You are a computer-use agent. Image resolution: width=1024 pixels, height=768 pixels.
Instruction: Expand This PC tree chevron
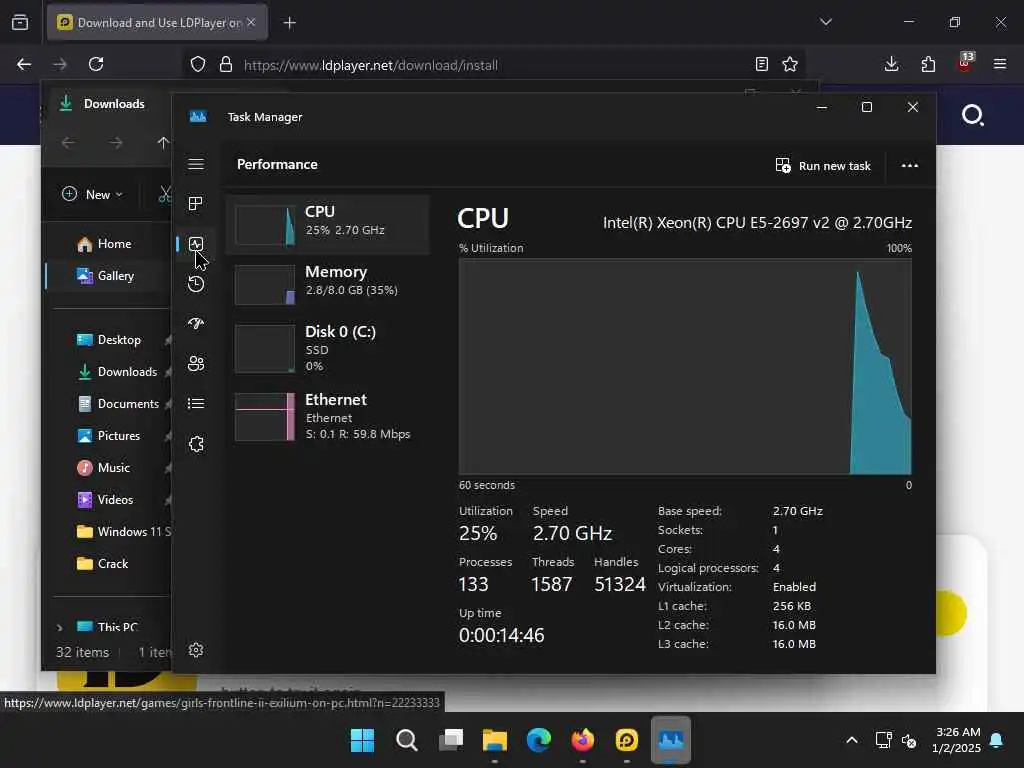click(59, 628)
